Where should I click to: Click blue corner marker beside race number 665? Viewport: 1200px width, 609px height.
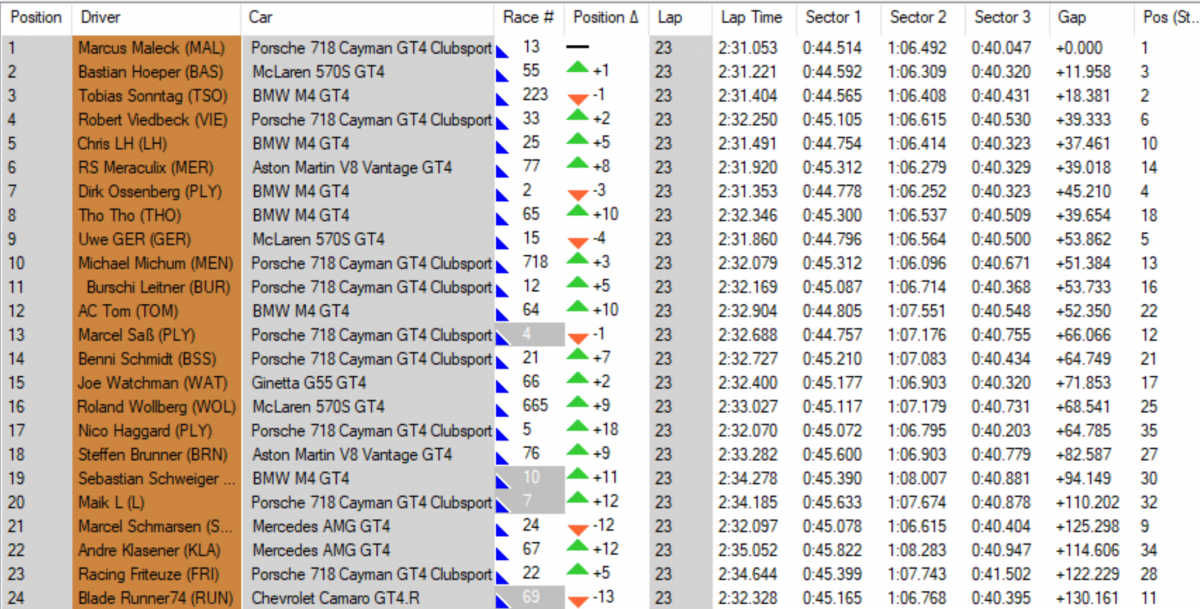coord(502,409)
